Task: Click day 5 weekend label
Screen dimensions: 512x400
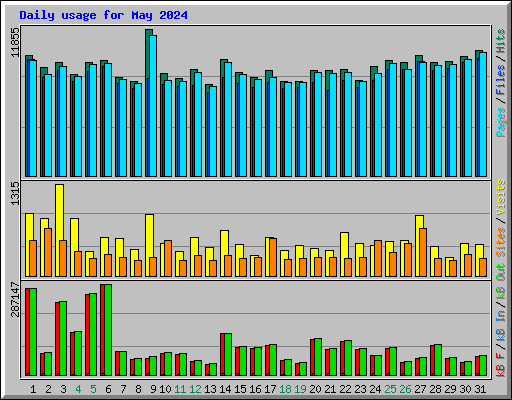Action: point(93,389)
